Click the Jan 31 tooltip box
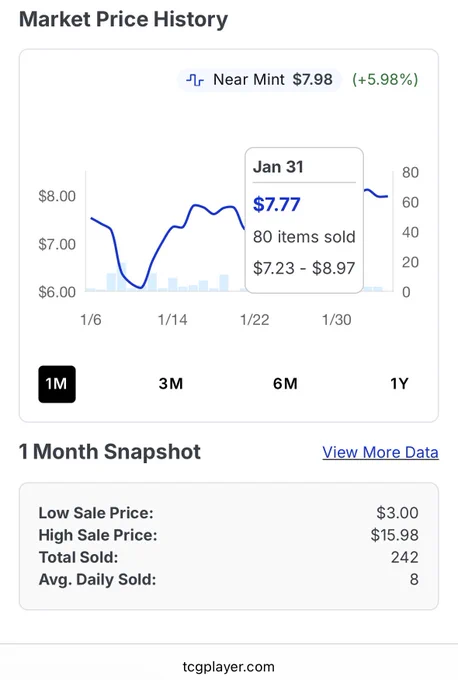The image size is (458, 680). pyautogui.click(x=304, y=220)
